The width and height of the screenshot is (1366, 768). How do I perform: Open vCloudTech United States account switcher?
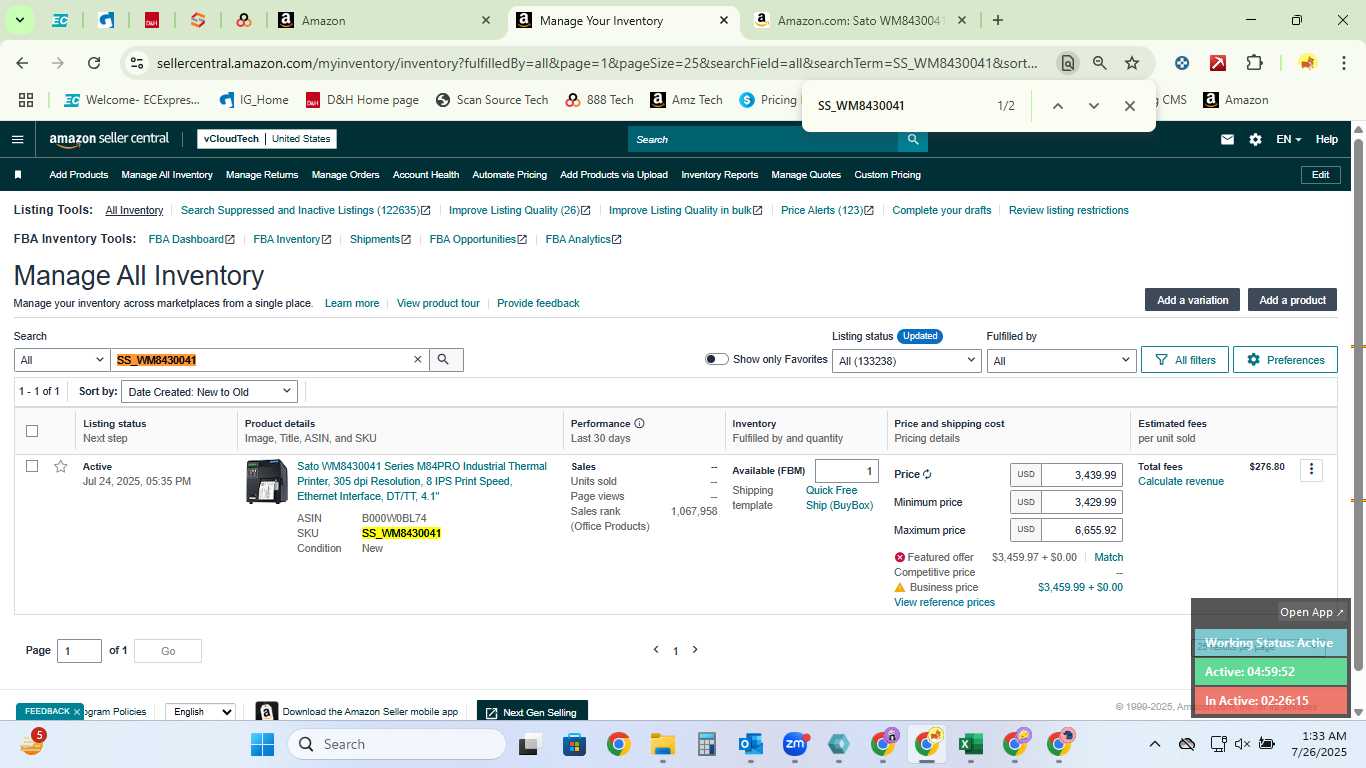(267, 139)
